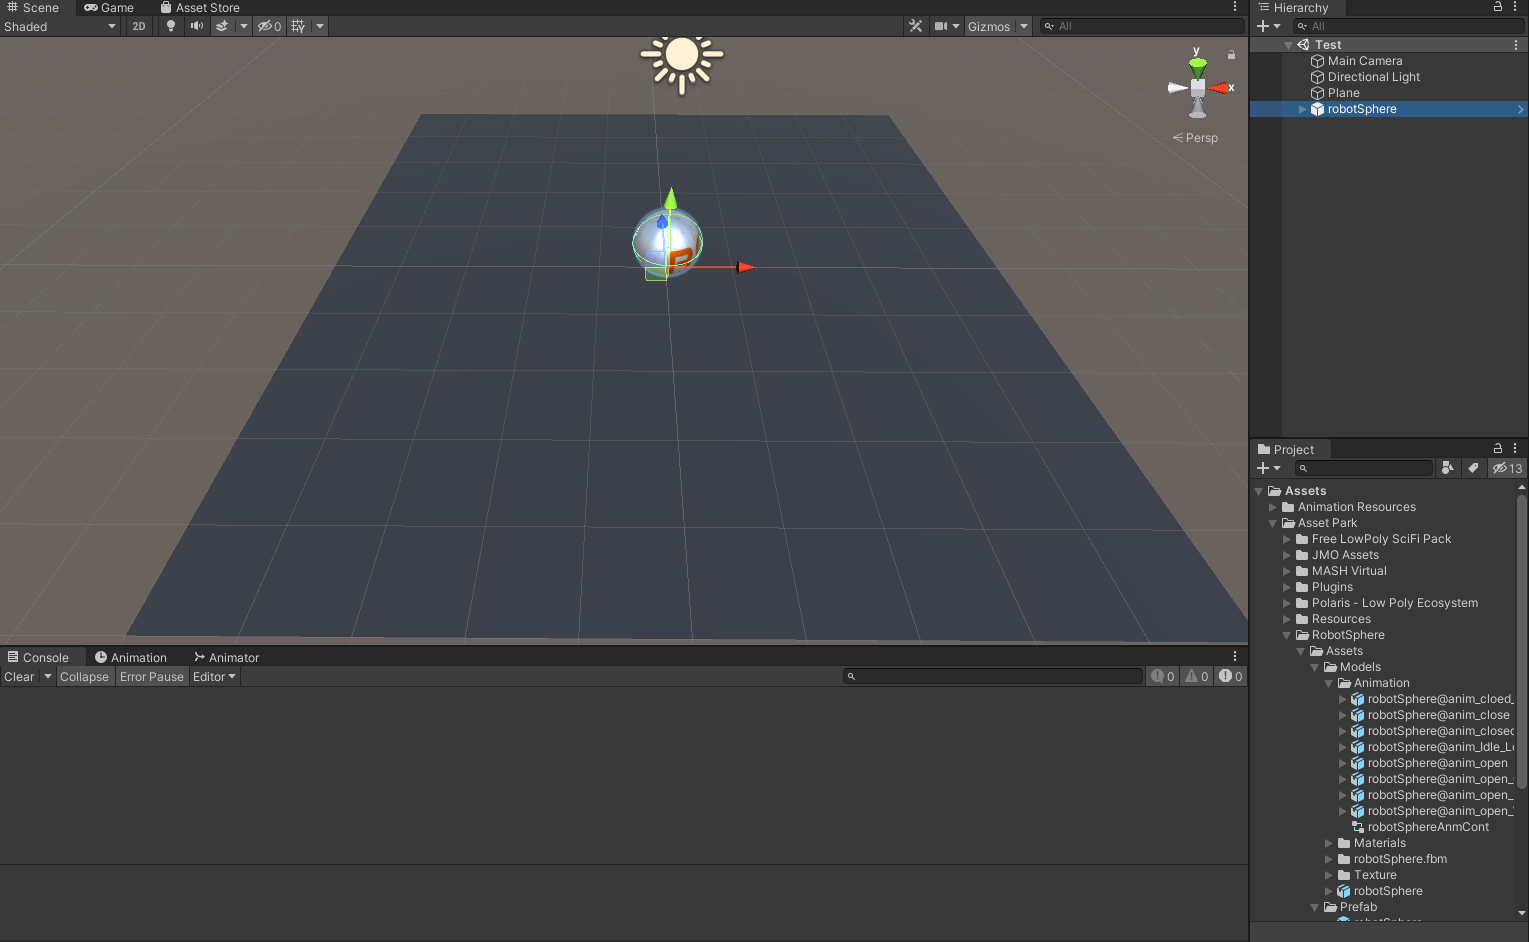The width and height of the screenshot is (1529, 942).
Task: Click the Scene view tool settings wrench icon
Action: click(x=915, y=26)
